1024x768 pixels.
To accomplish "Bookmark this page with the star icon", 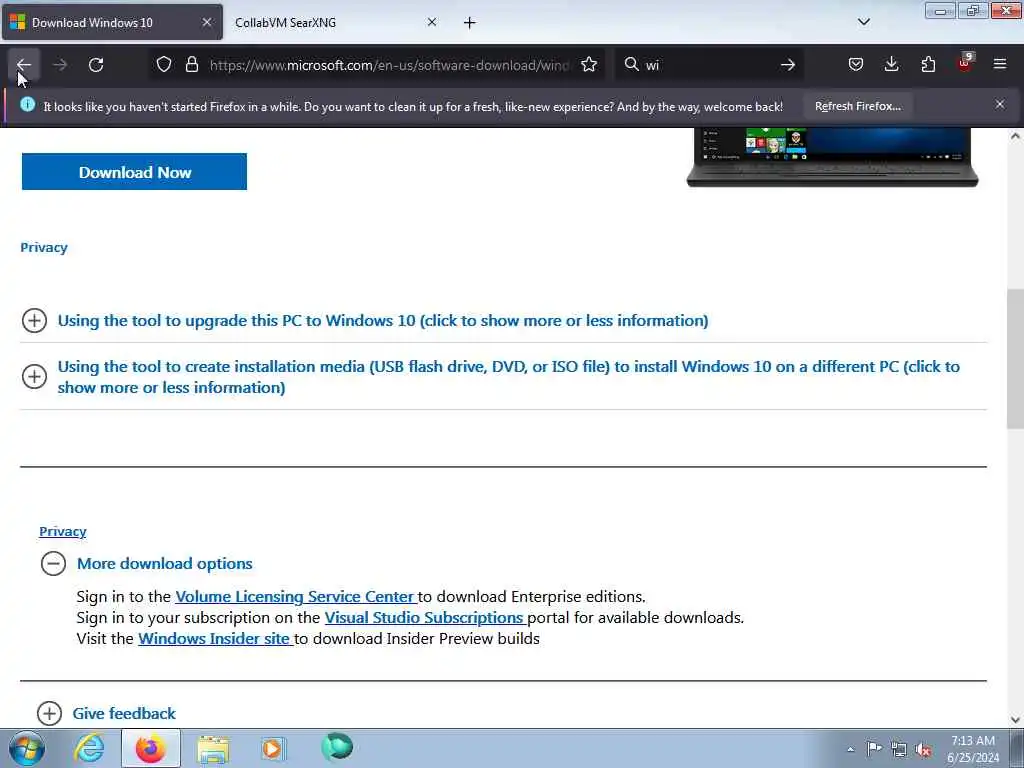I will pos(589,65).
